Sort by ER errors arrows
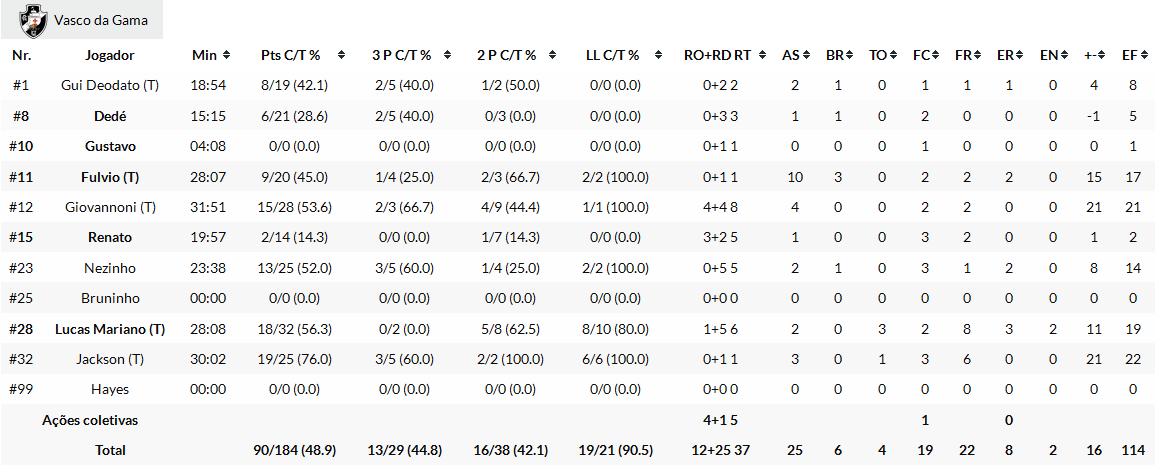The width and height of the screenshot is (1160, 471). 1020,55
